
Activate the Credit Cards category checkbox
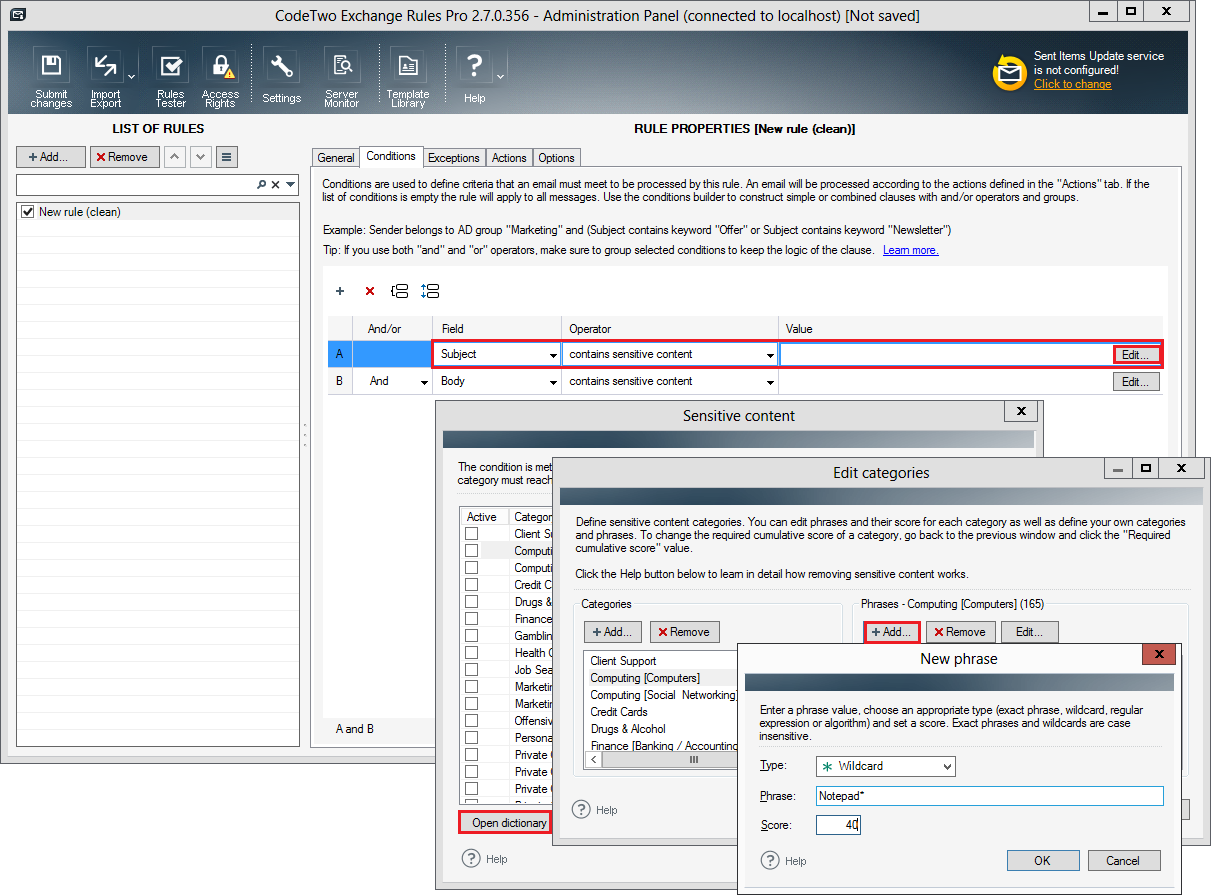tap(471, 585)
